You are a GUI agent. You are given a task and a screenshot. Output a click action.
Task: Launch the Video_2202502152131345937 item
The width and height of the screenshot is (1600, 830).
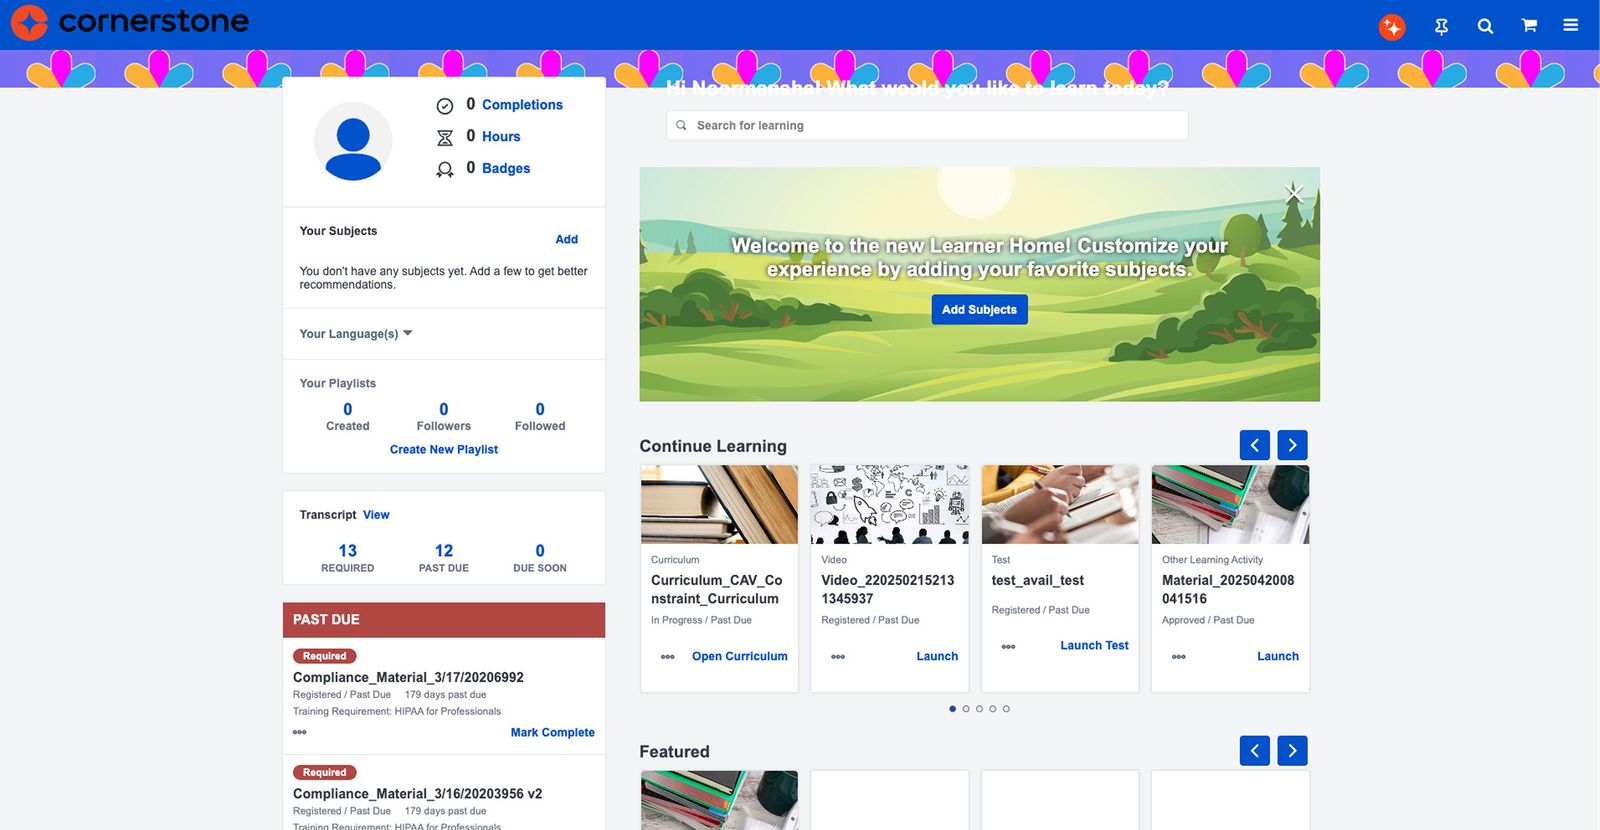pyautogui.click(x=937, y=657)
